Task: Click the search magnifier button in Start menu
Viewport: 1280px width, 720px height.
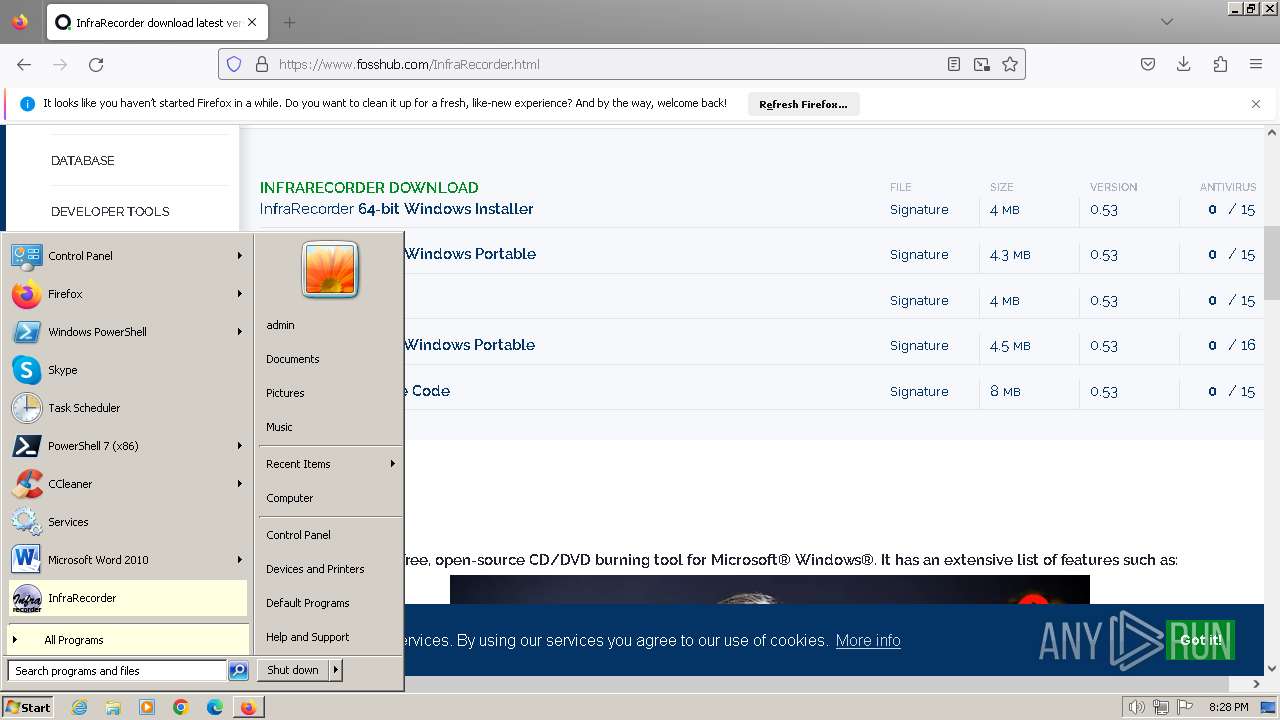Action: (238, 671)
